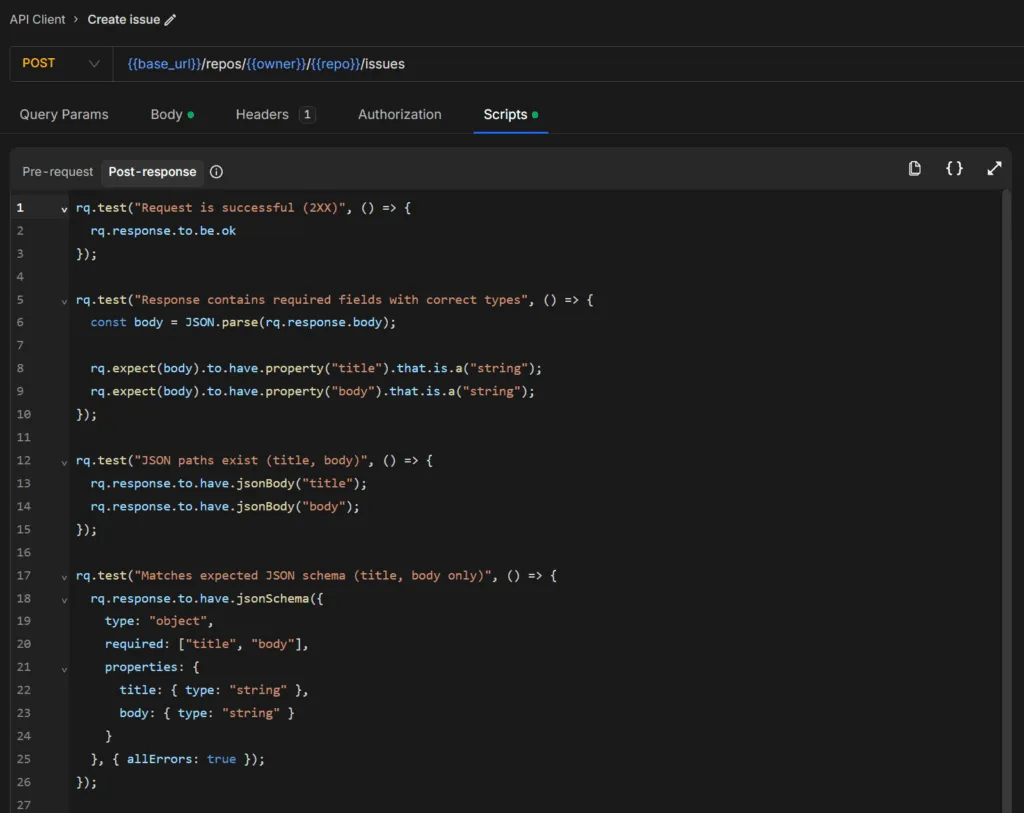1024x813 pixels.
Task: Switch to the Authorization tab
Action: [399, 114]
